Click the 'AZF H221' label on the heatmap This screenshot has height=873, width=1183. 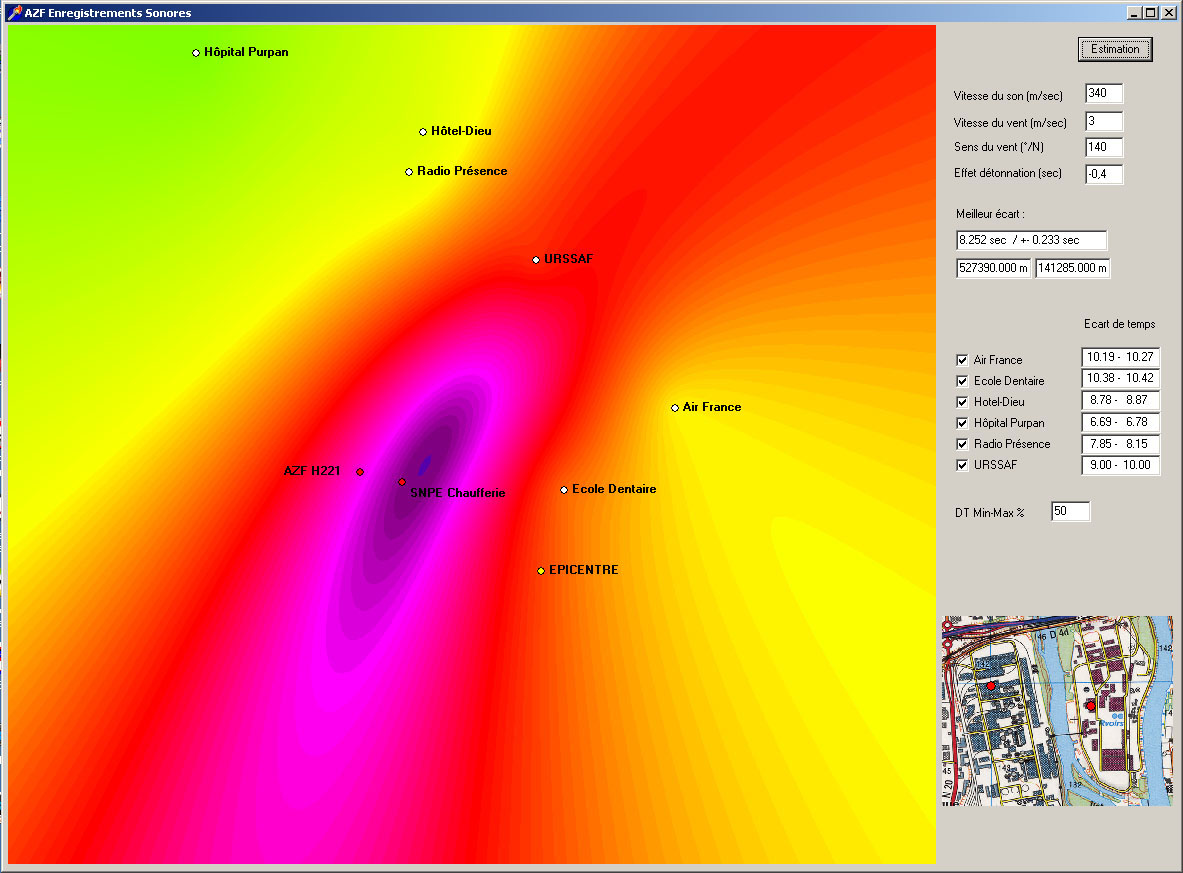click(x=312, y=471)
